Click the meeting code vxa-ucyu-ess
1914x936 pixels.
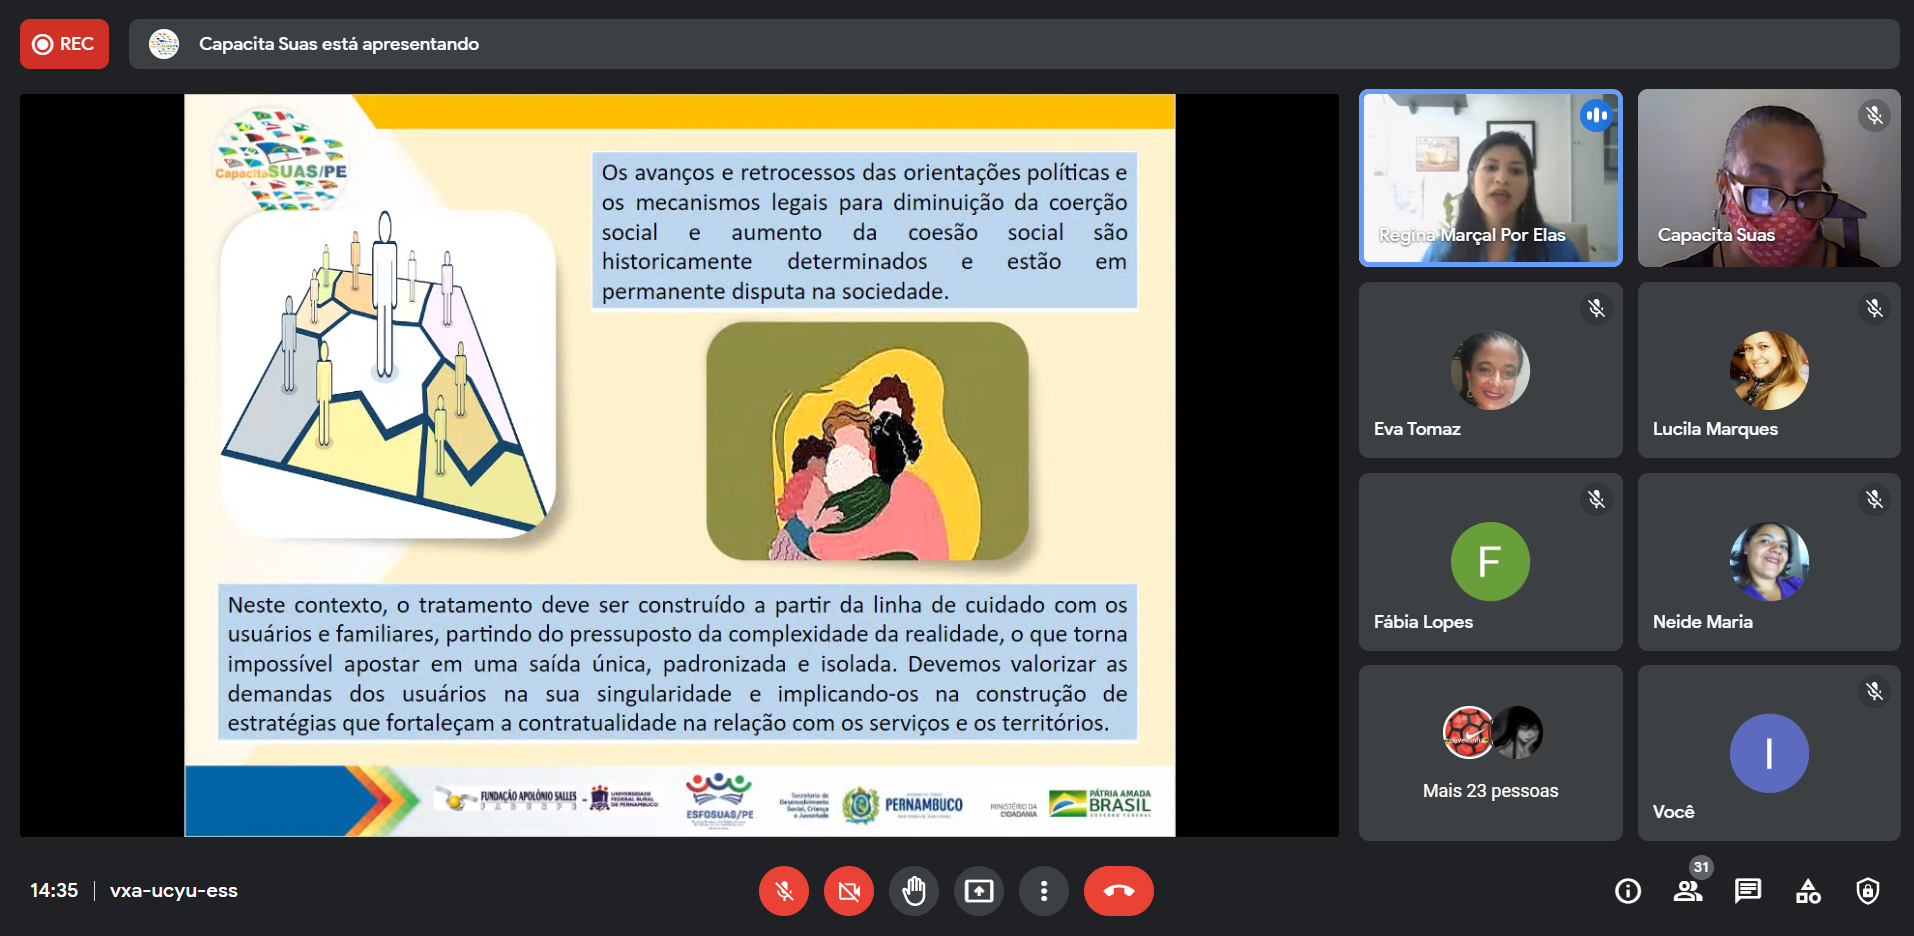[x=174, y=891]
